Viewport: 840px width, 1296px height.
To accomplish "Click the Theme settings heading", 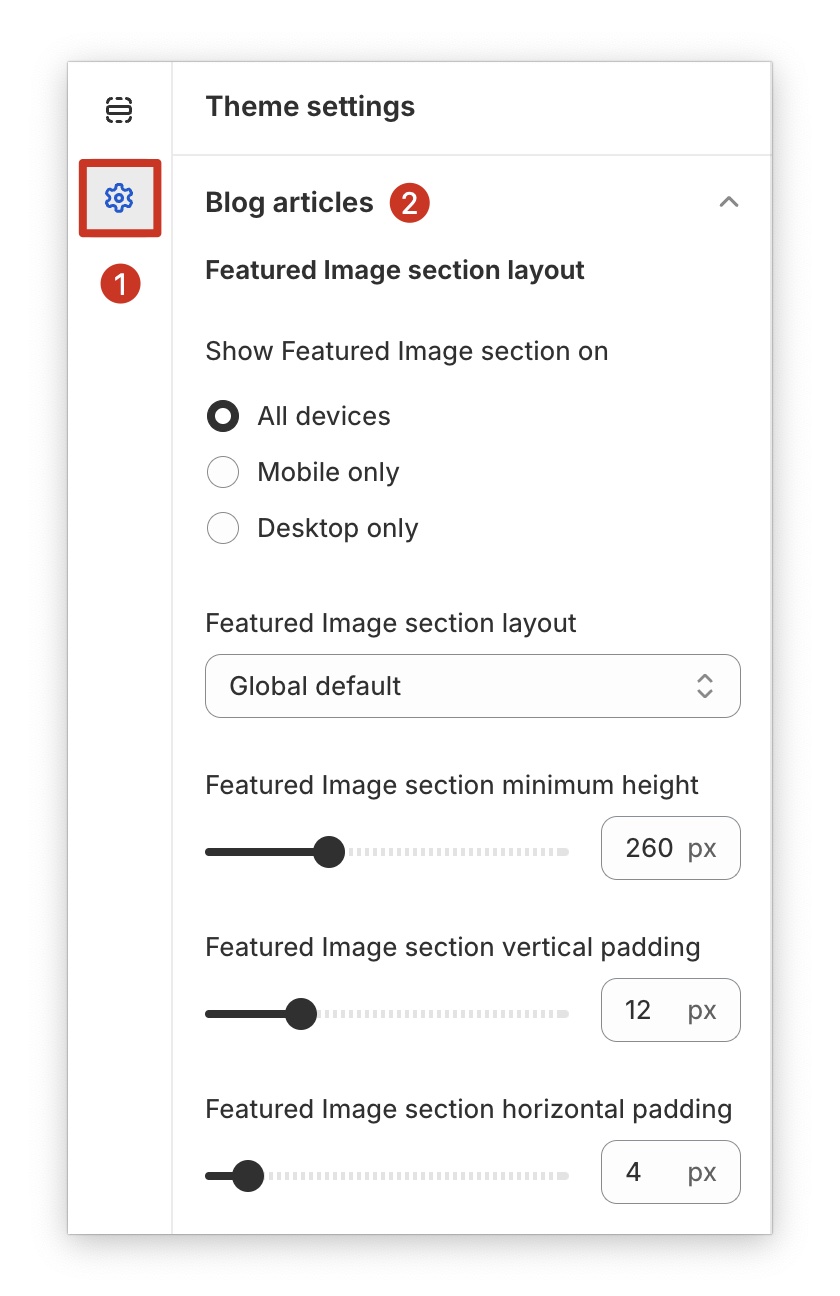I will click(x=310, y=106).
